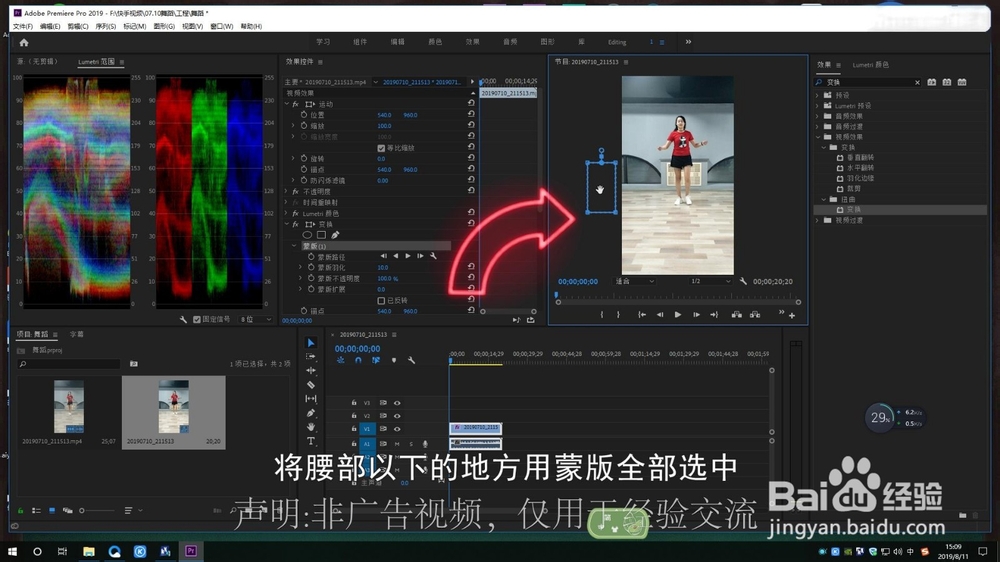Hide the V1 track output eye

coord(397,429)
